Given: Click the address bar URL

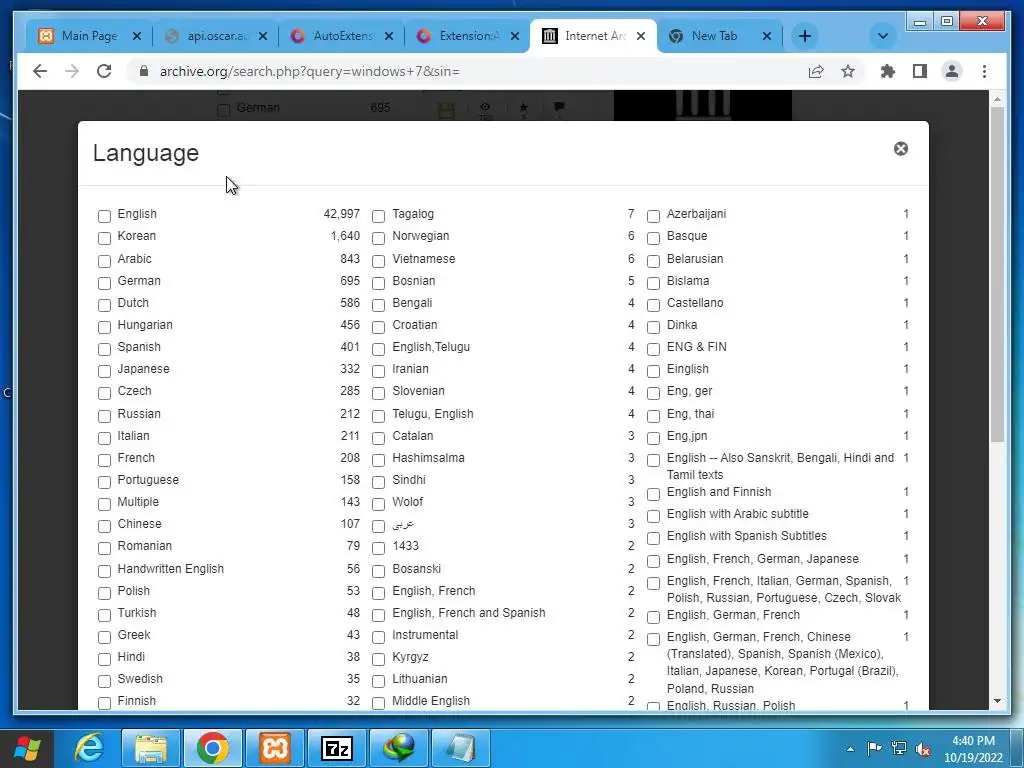Looking at the screenshot, I should 310,71.
